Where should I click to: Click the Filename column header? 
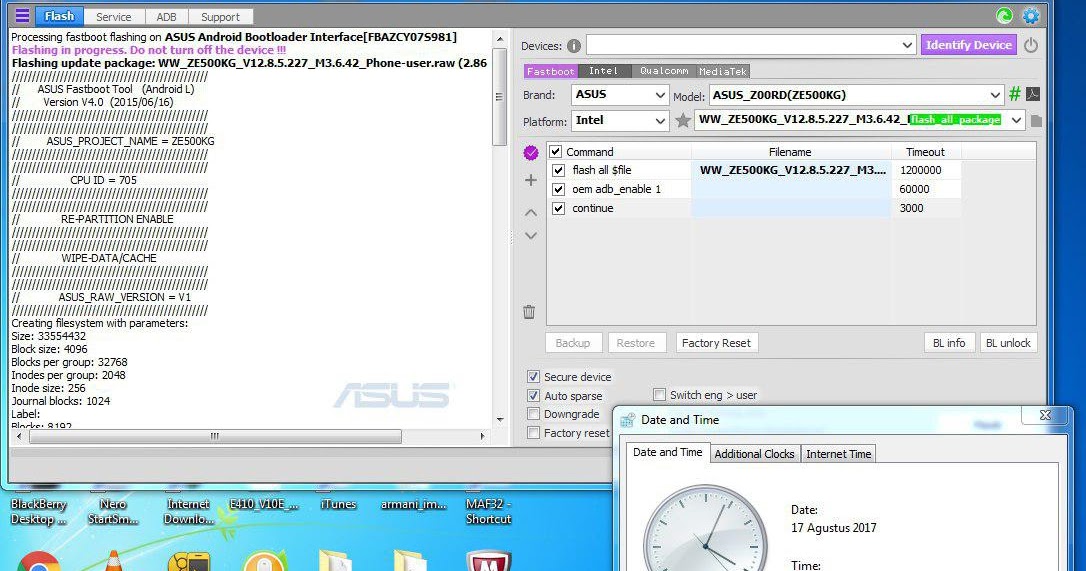(790, 152)
